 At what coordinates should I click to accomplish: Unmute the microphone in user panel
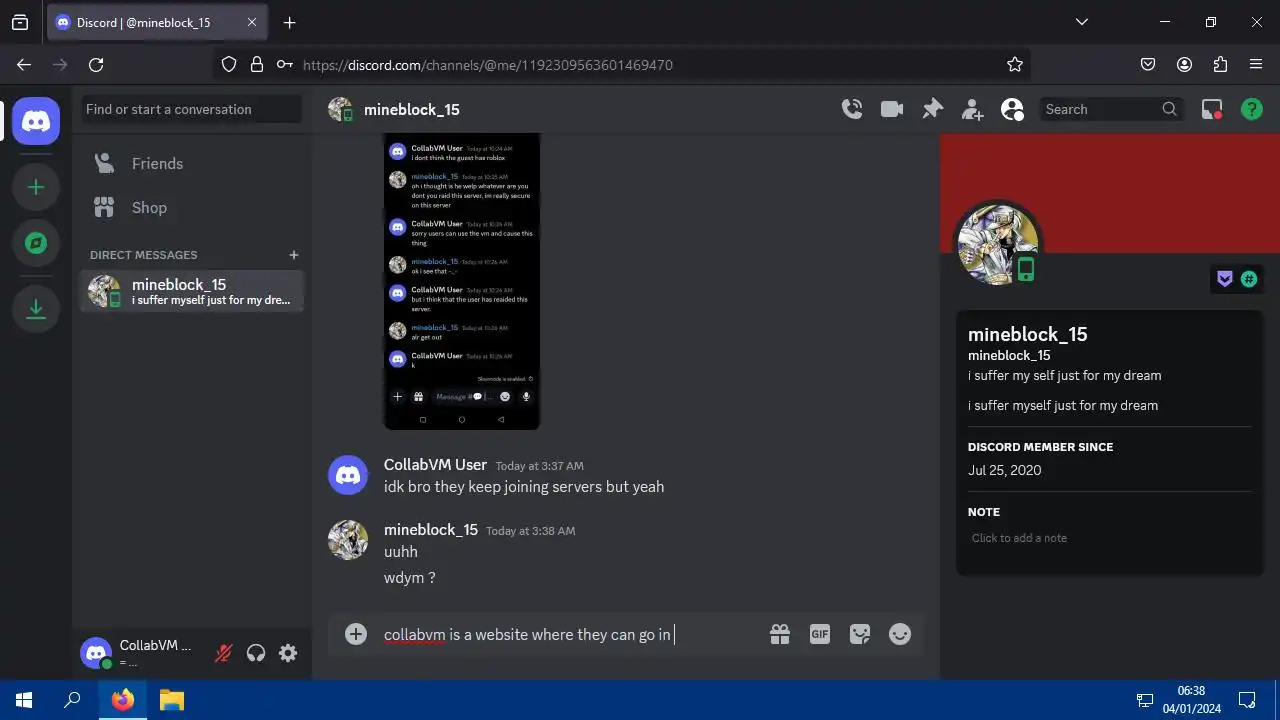coord(224,653)
